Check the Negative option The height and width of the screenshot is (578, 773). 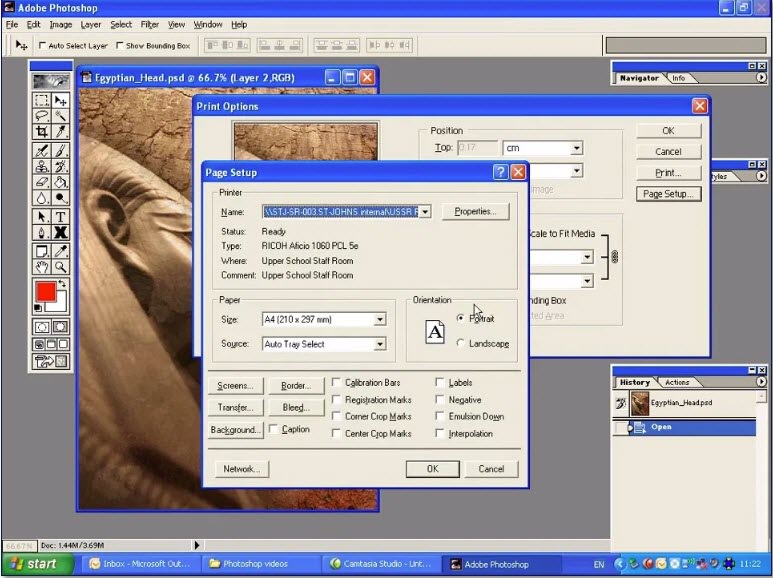[x=441, y=400]
